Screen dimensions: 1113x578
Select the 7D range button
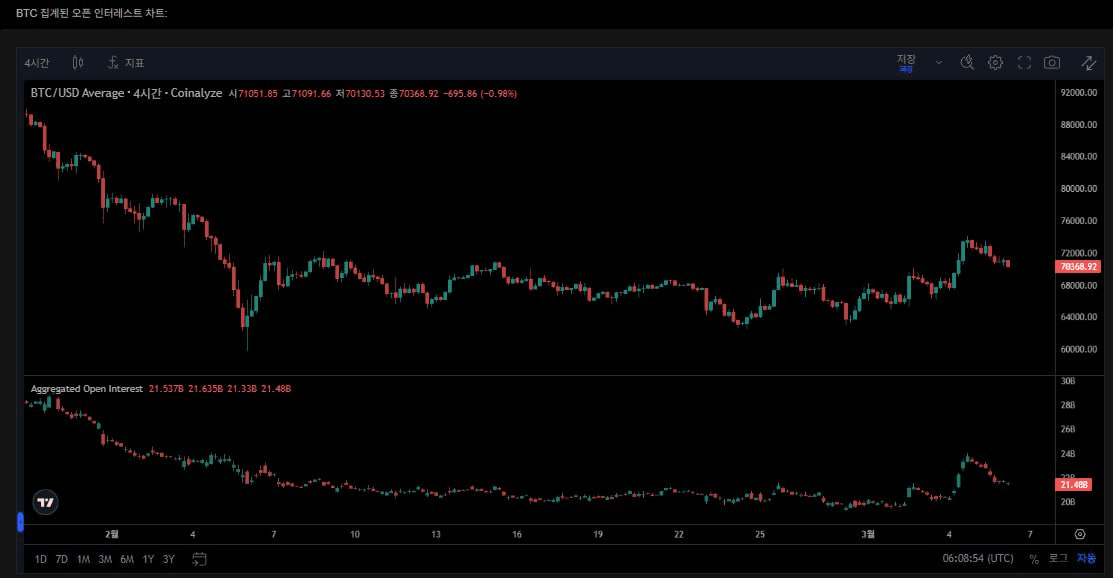(x=62, y=560)
